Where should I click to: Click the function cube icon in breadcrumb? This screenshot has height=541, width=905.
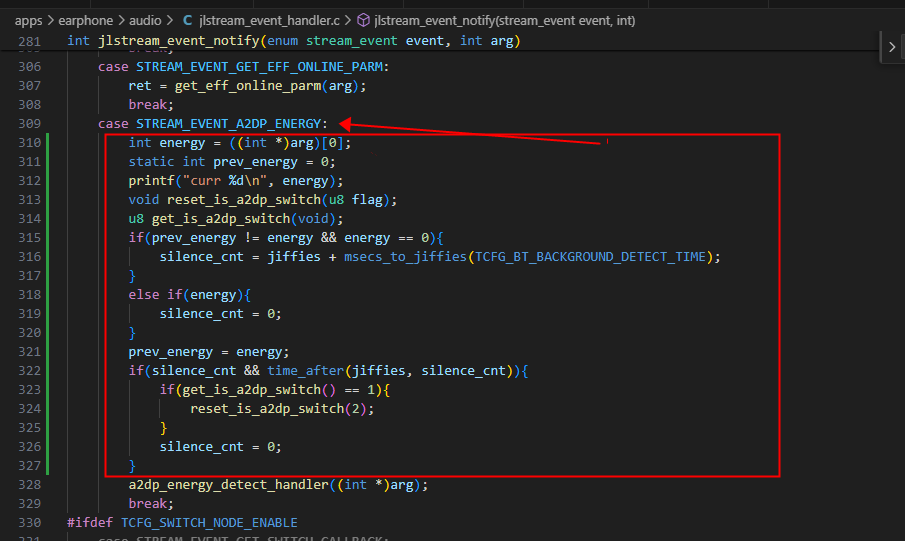point(363,21)
